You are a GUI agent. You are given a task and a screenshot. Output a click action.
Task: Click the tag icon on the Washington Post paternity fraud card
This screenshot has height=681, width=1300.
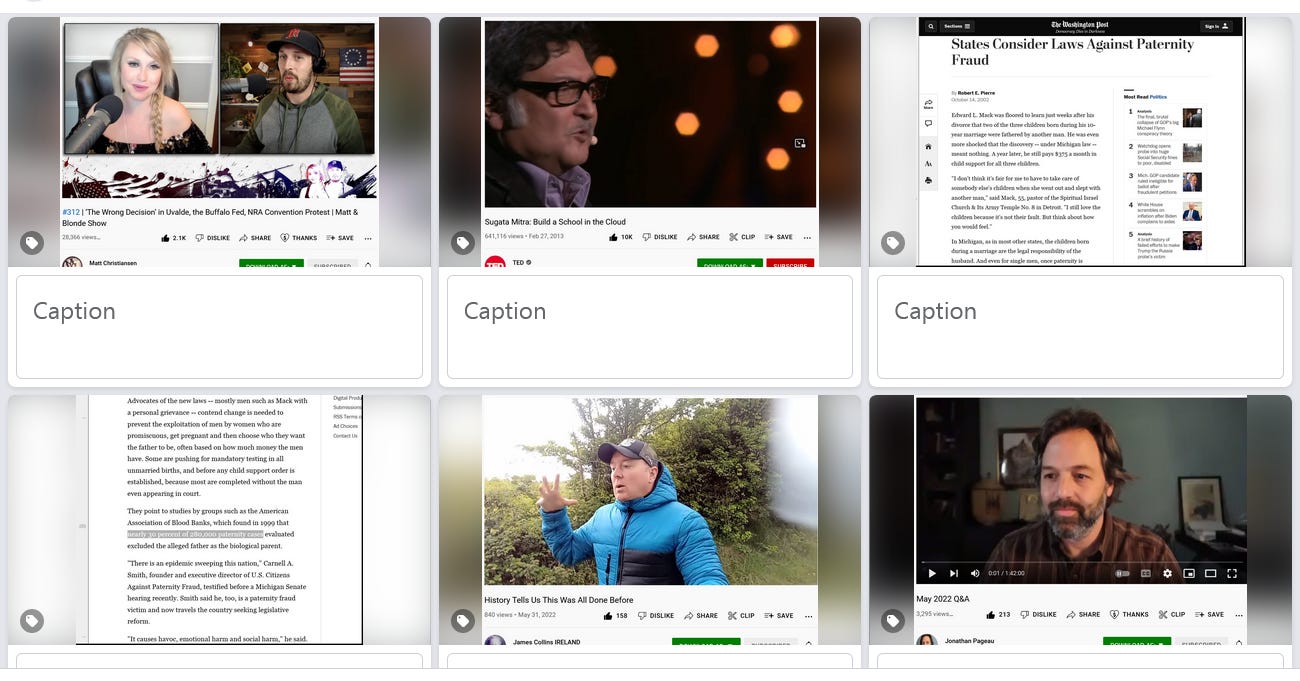893,243
